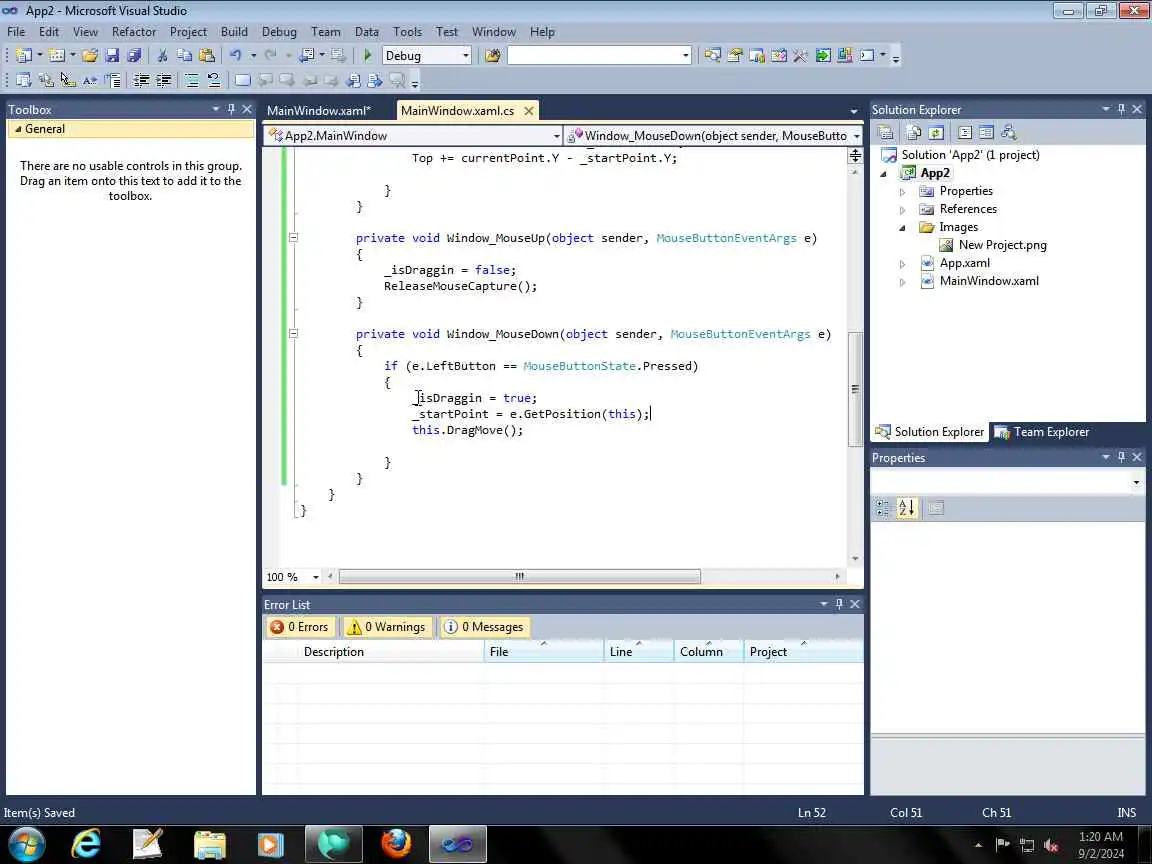Toggle Messages filter in Error List
Screen dimensions: 1152x864
click(x=484, y=627)
